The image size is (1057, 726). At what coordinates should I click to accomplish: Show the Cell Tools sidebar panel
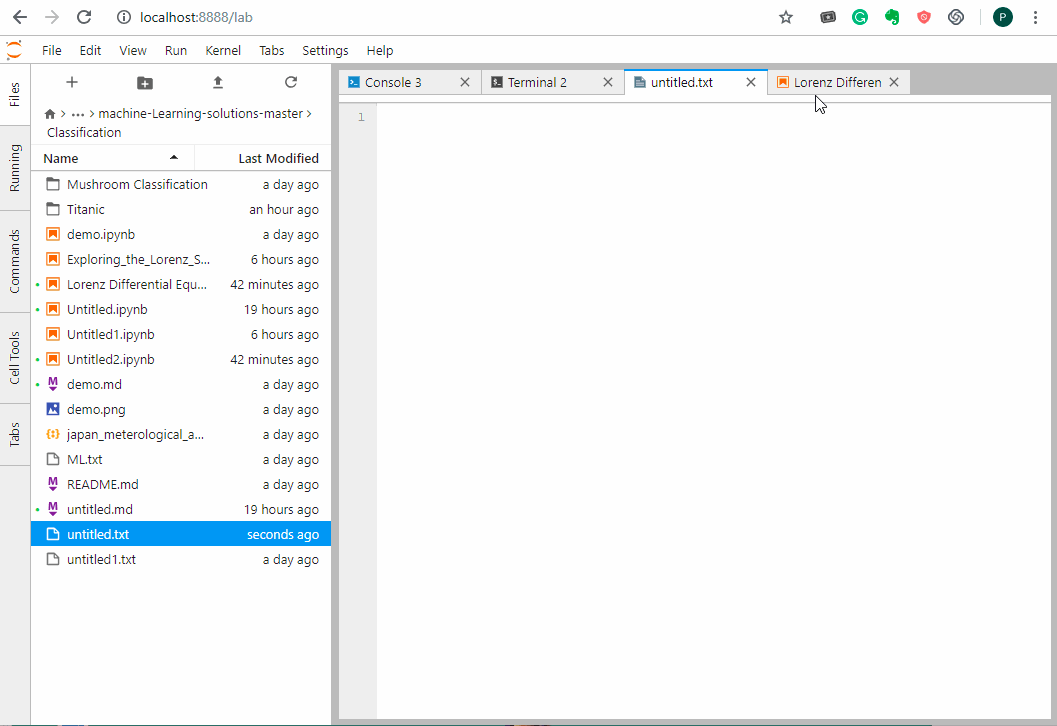(x=15, y=357)
